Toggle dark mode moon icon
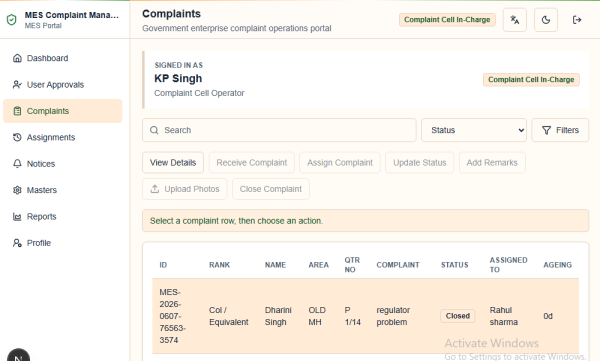 click(x=546, y=20)
